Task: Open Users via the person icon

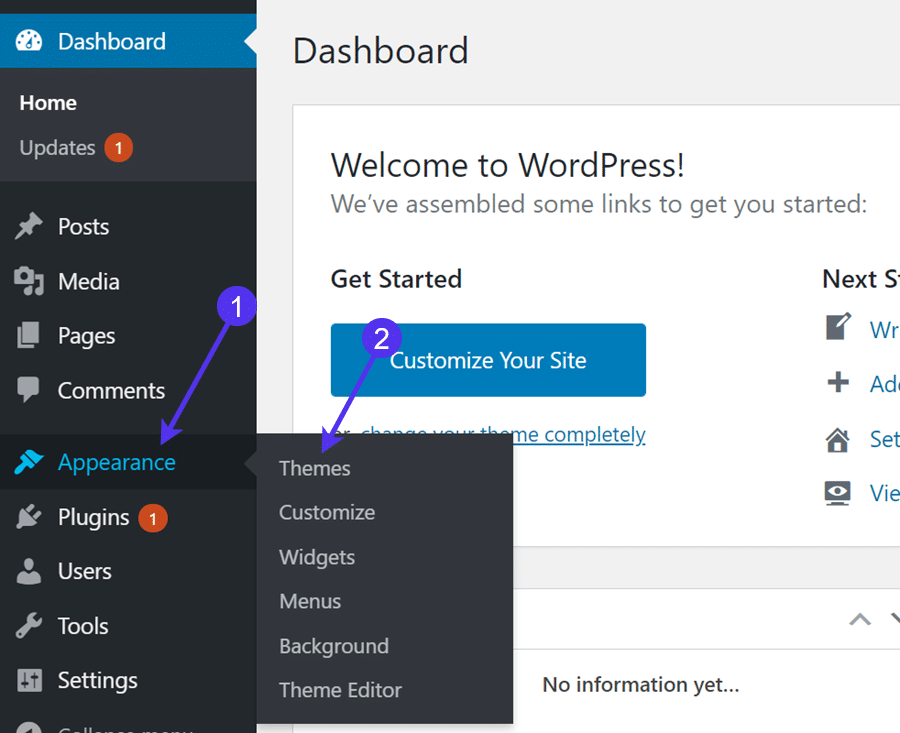Action: [28, 571]
